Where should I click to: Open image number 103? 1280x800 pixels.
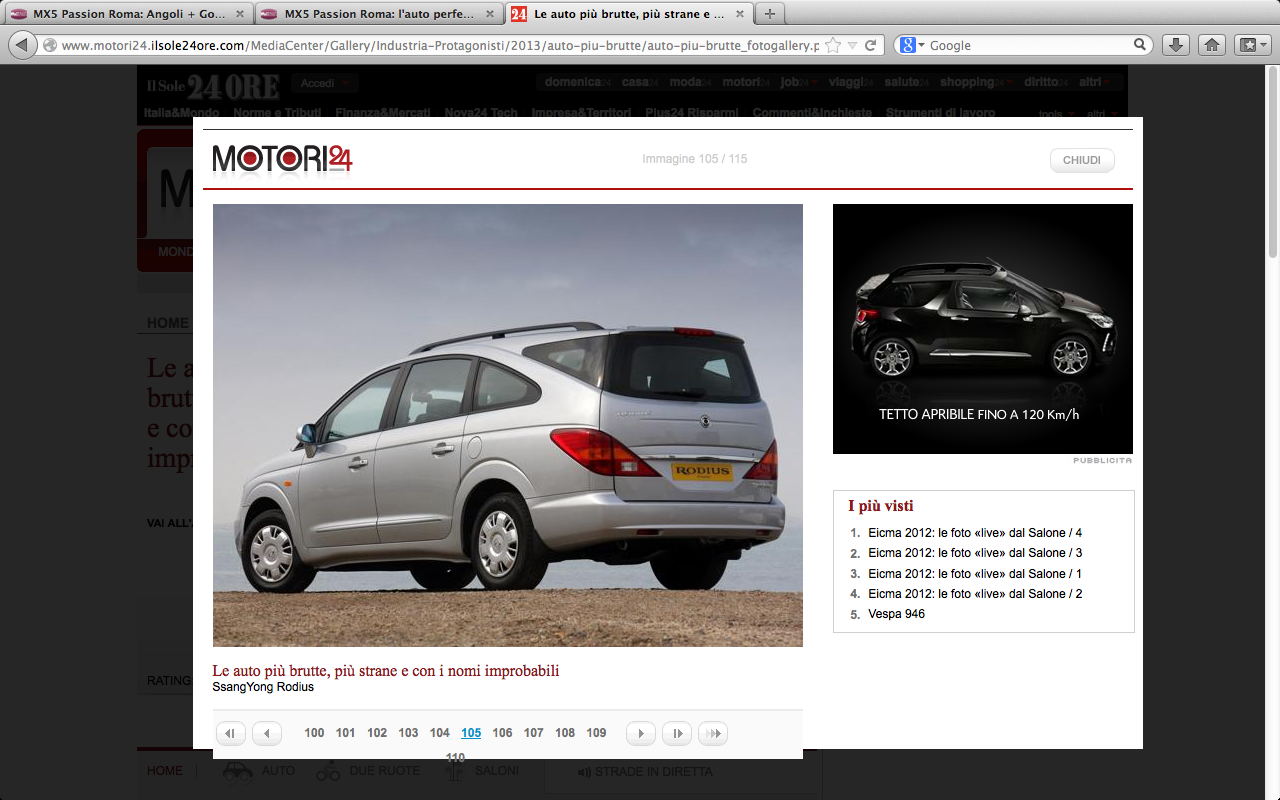408,733
